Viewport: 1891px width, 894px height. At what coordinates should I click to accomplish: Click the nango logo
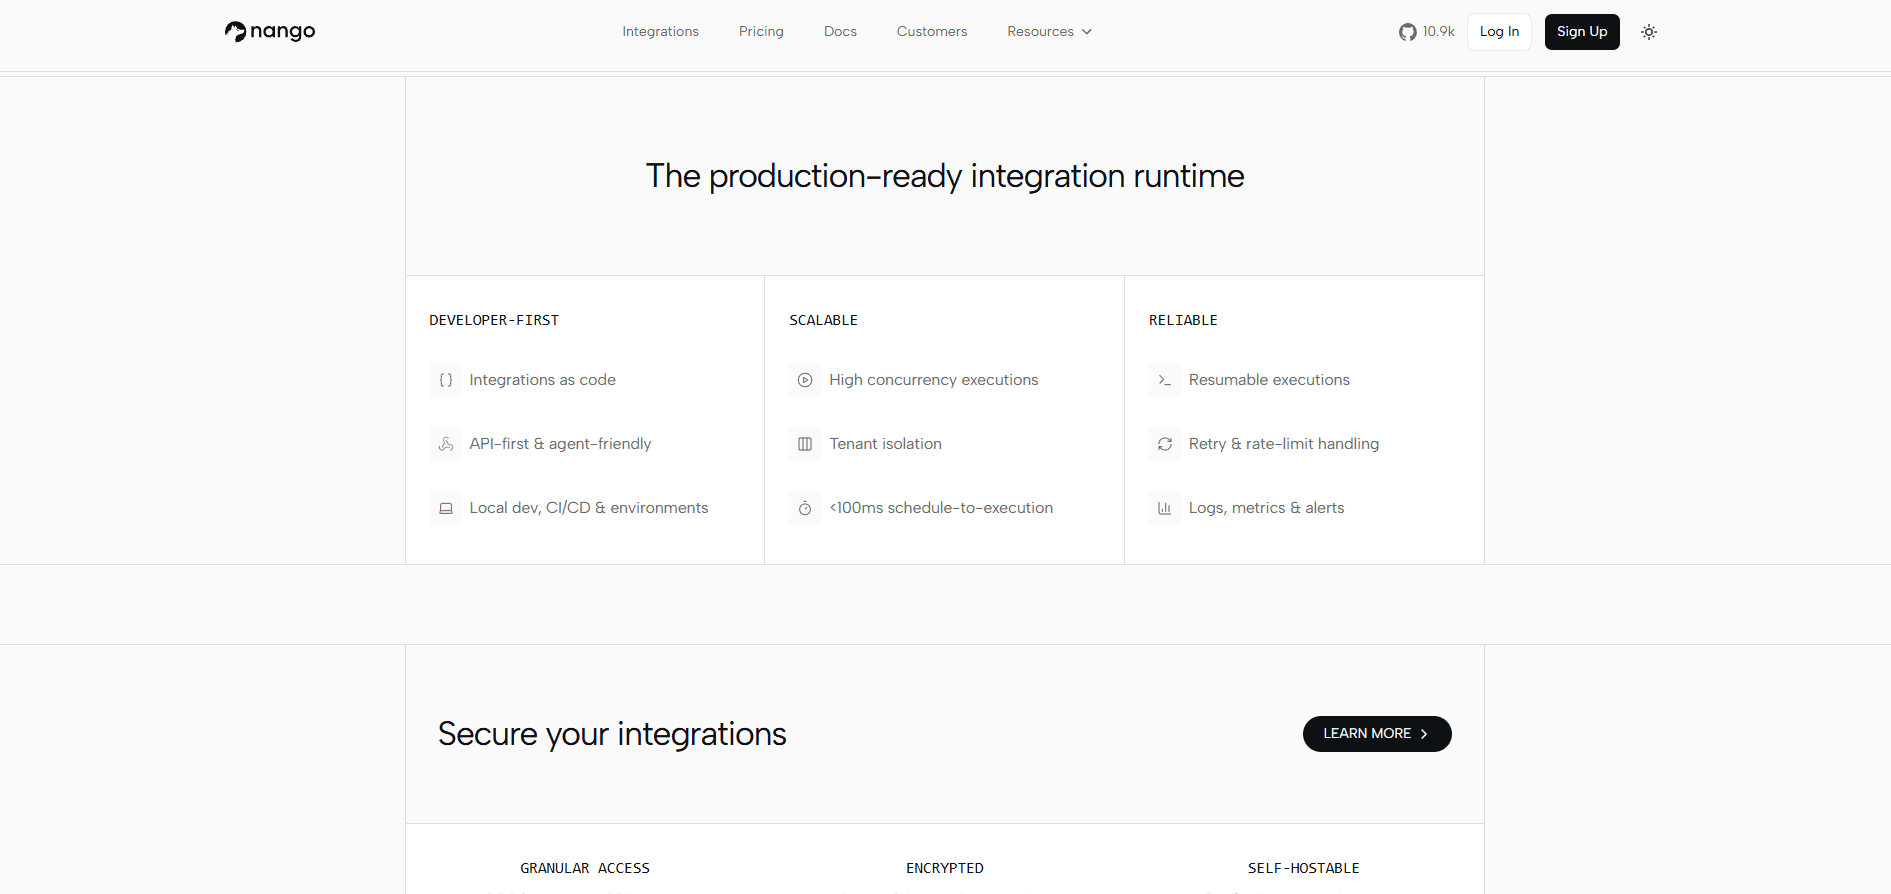tap(270, 32)
